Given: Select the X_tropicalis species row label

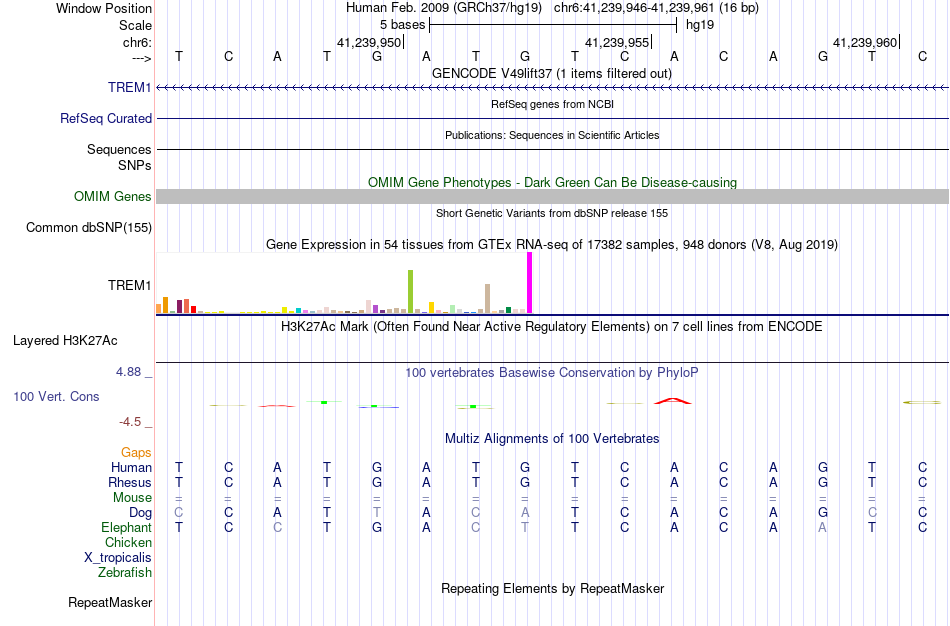Looking at the screenshot, I should [x=118, y=558].
